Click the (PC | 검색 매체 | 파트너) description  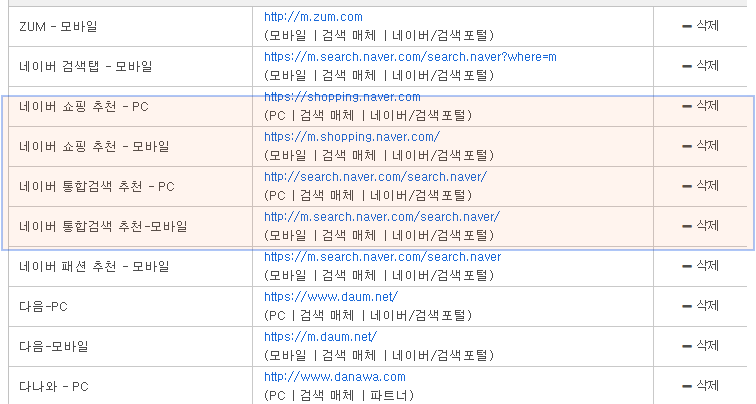coord(339,396)
